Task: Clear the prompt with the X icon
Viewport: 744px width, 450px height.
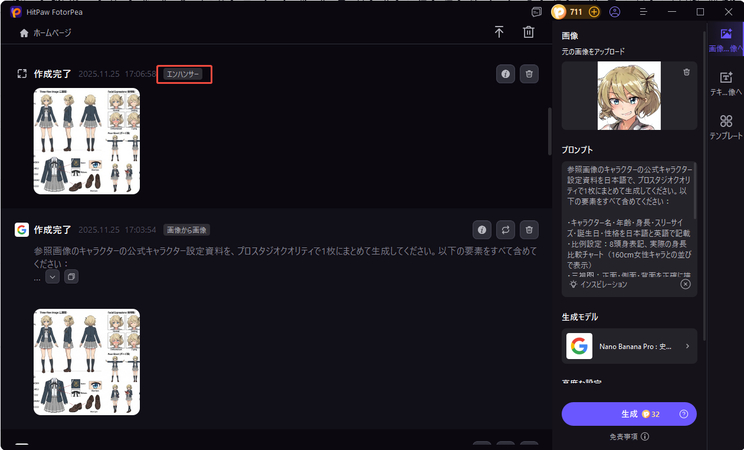Action: [685, 284]
